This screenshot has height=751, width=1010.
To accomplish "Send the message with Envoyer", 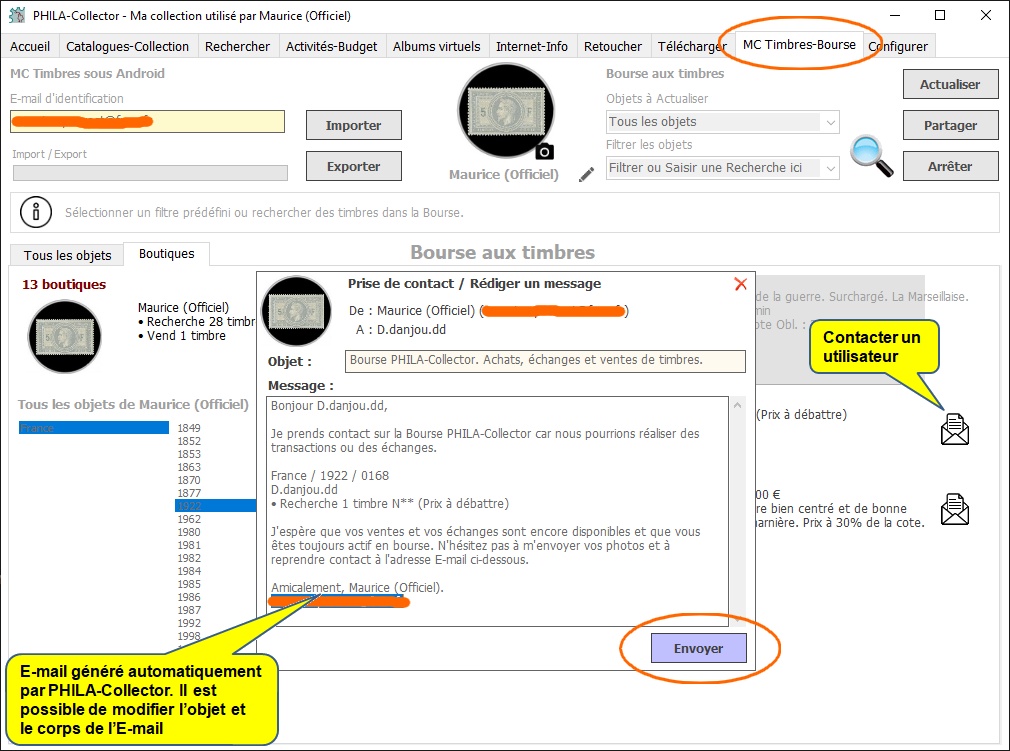I will tap(699, 648).
